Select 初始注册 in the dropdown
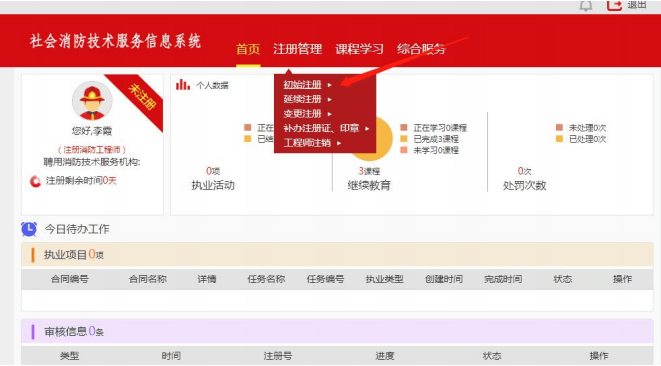The image size is (661, 366). click(x=302, y=85)
